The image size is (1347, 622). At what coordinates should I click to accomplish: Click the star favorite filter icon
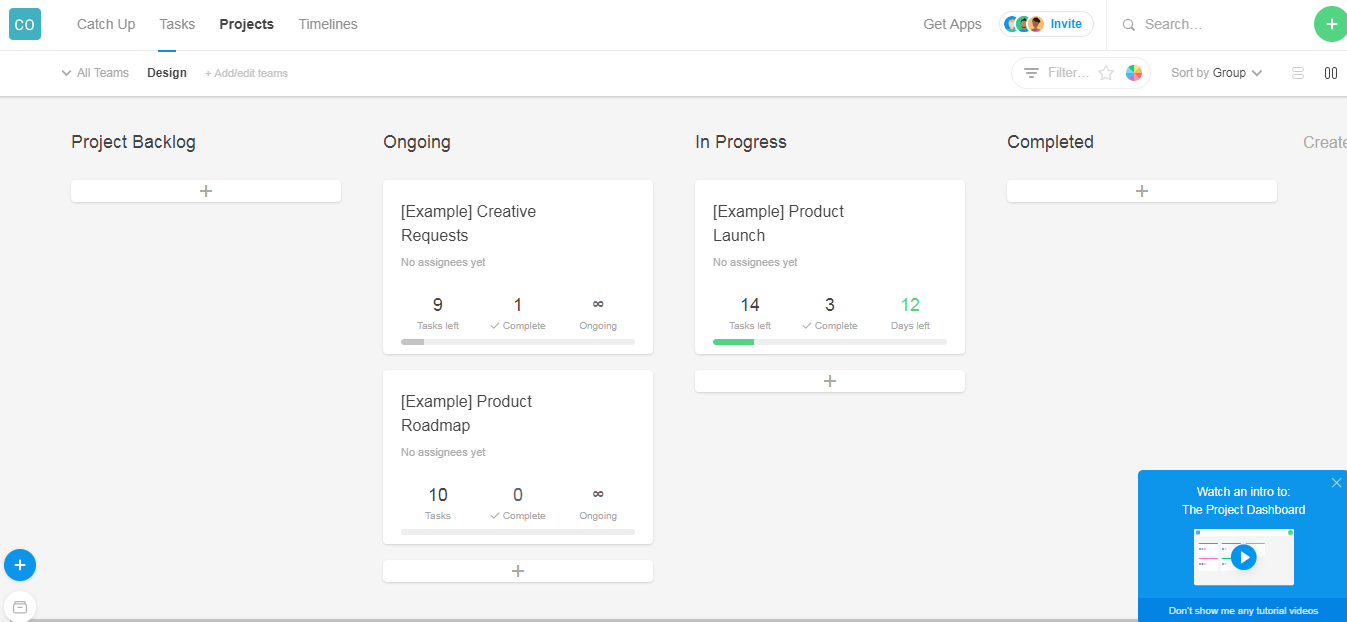[1106, 73]
